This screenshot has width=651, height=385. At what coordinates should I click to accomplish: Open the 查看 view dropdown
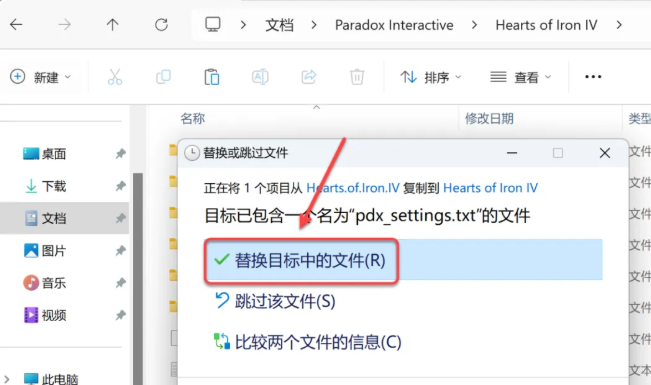(521, 77)
